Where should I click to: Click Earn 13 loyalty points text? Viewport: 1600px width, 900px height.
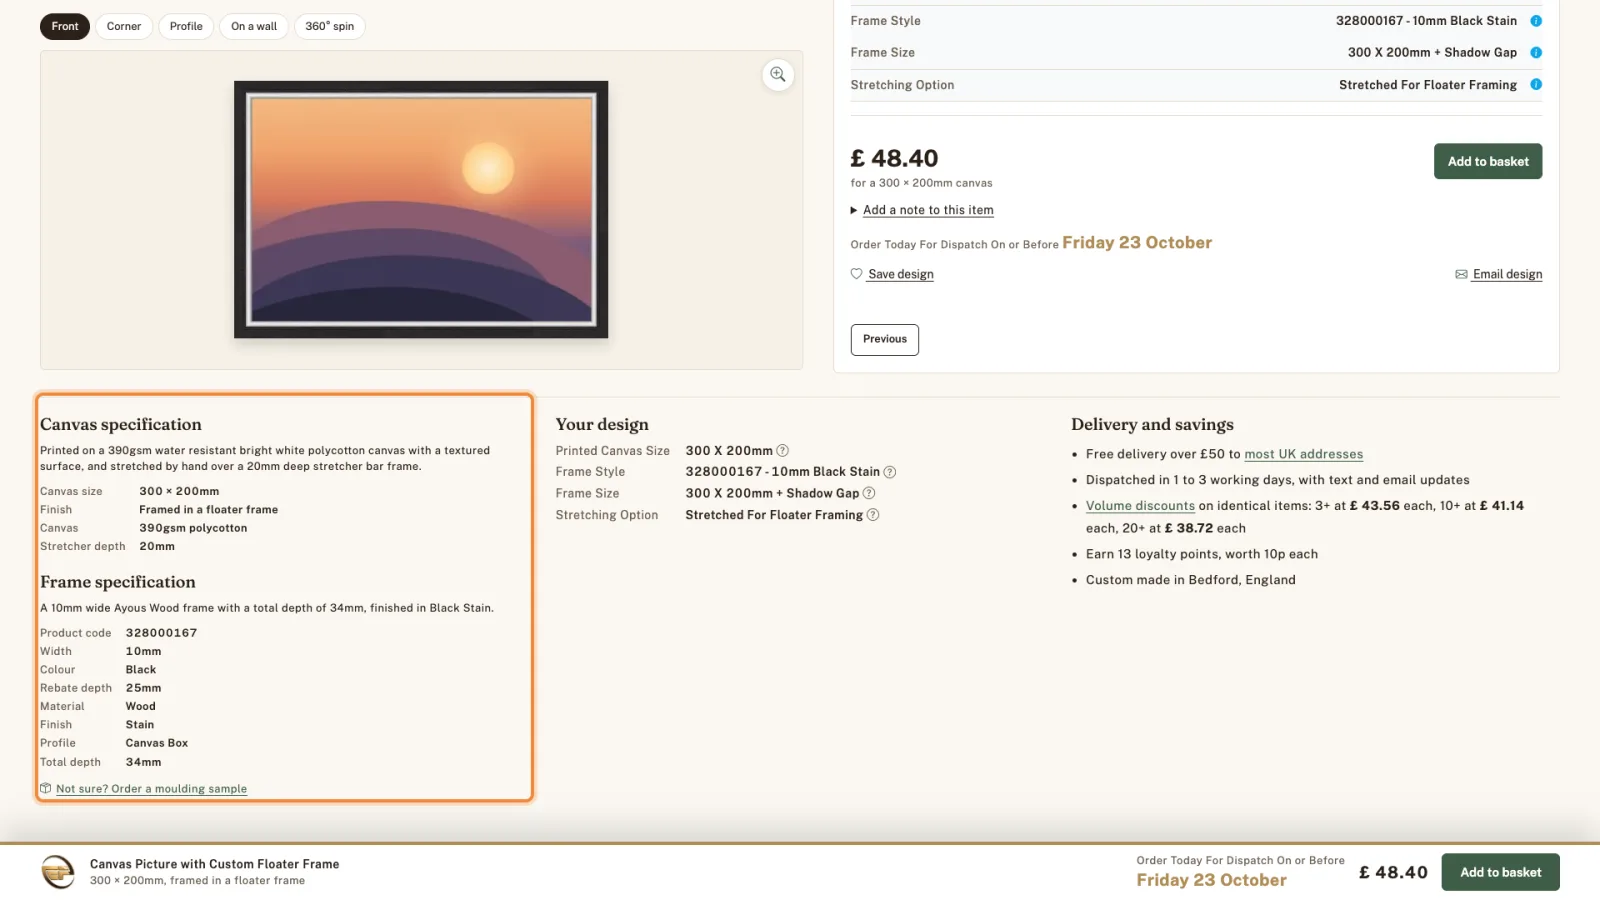tap(1202, 554)
